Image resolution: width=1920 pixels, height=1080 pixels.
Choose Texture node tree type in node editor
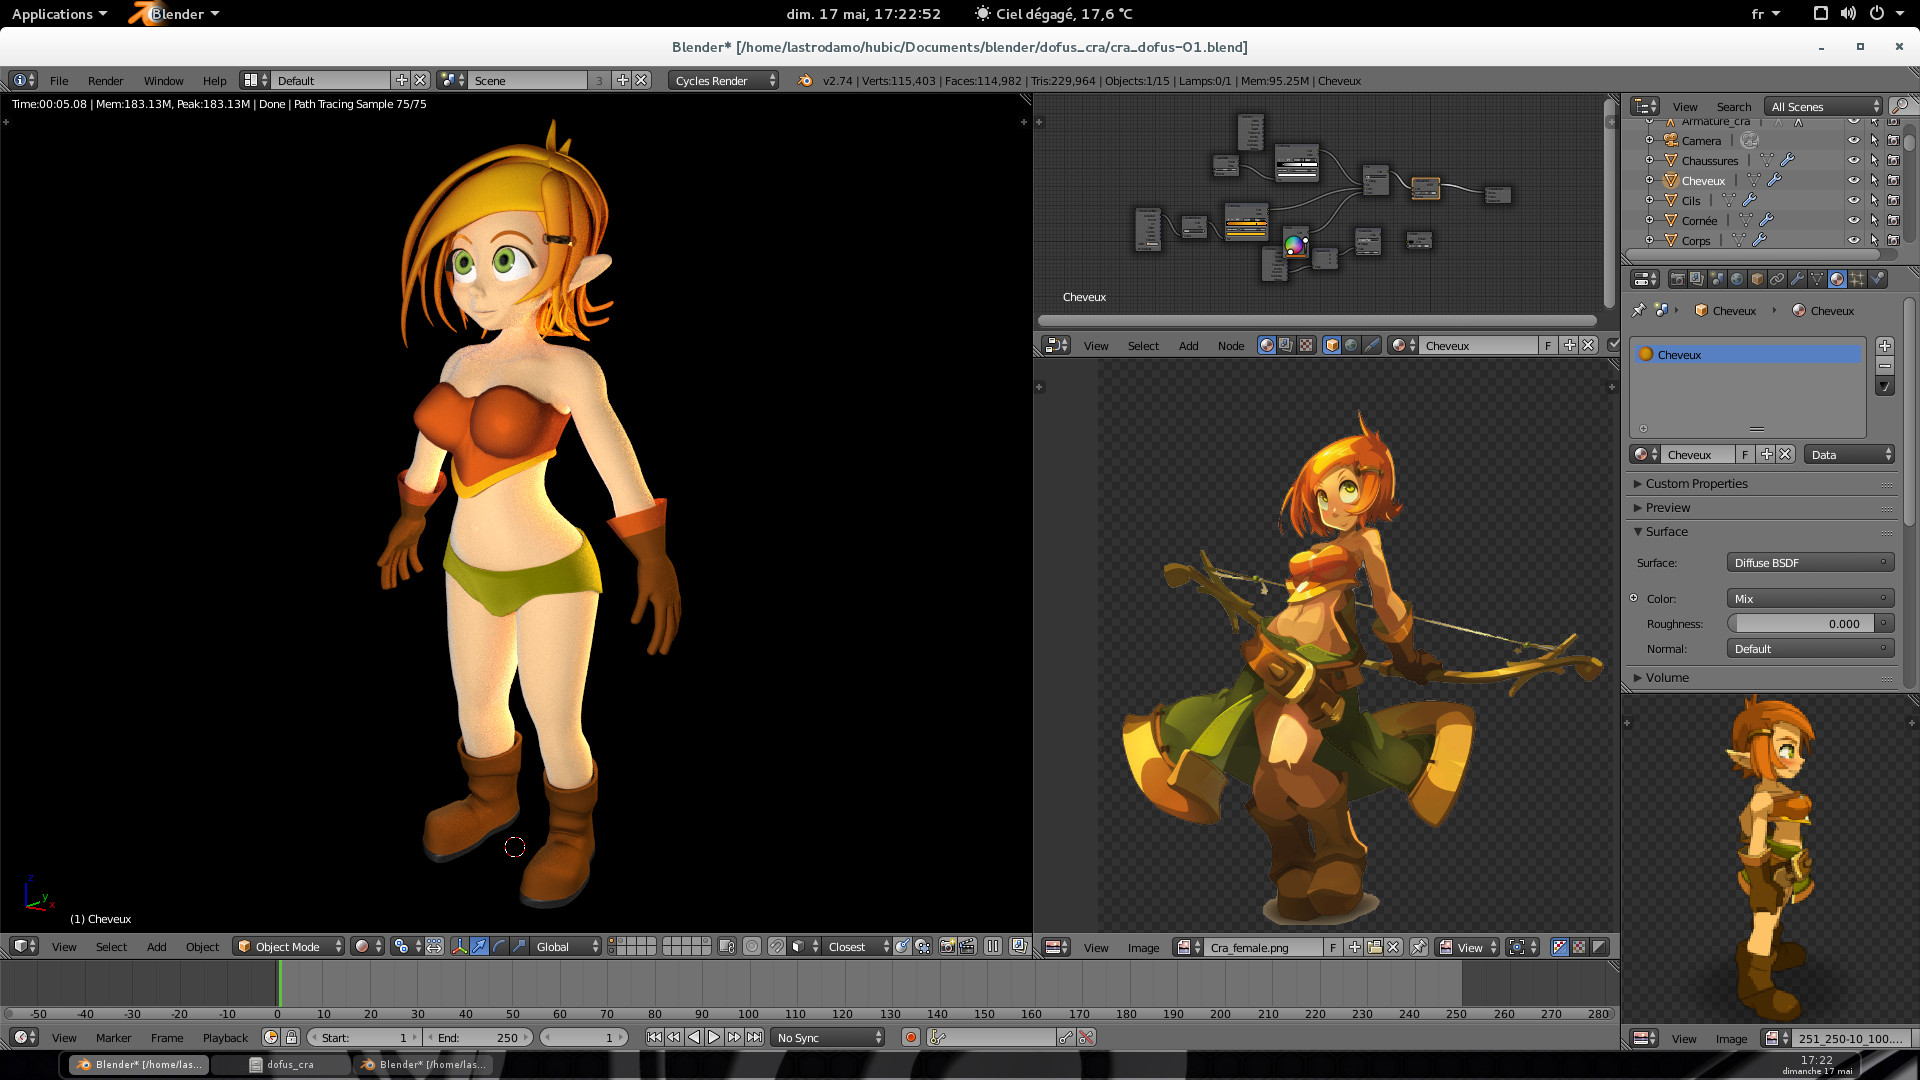click(1305, 345)
